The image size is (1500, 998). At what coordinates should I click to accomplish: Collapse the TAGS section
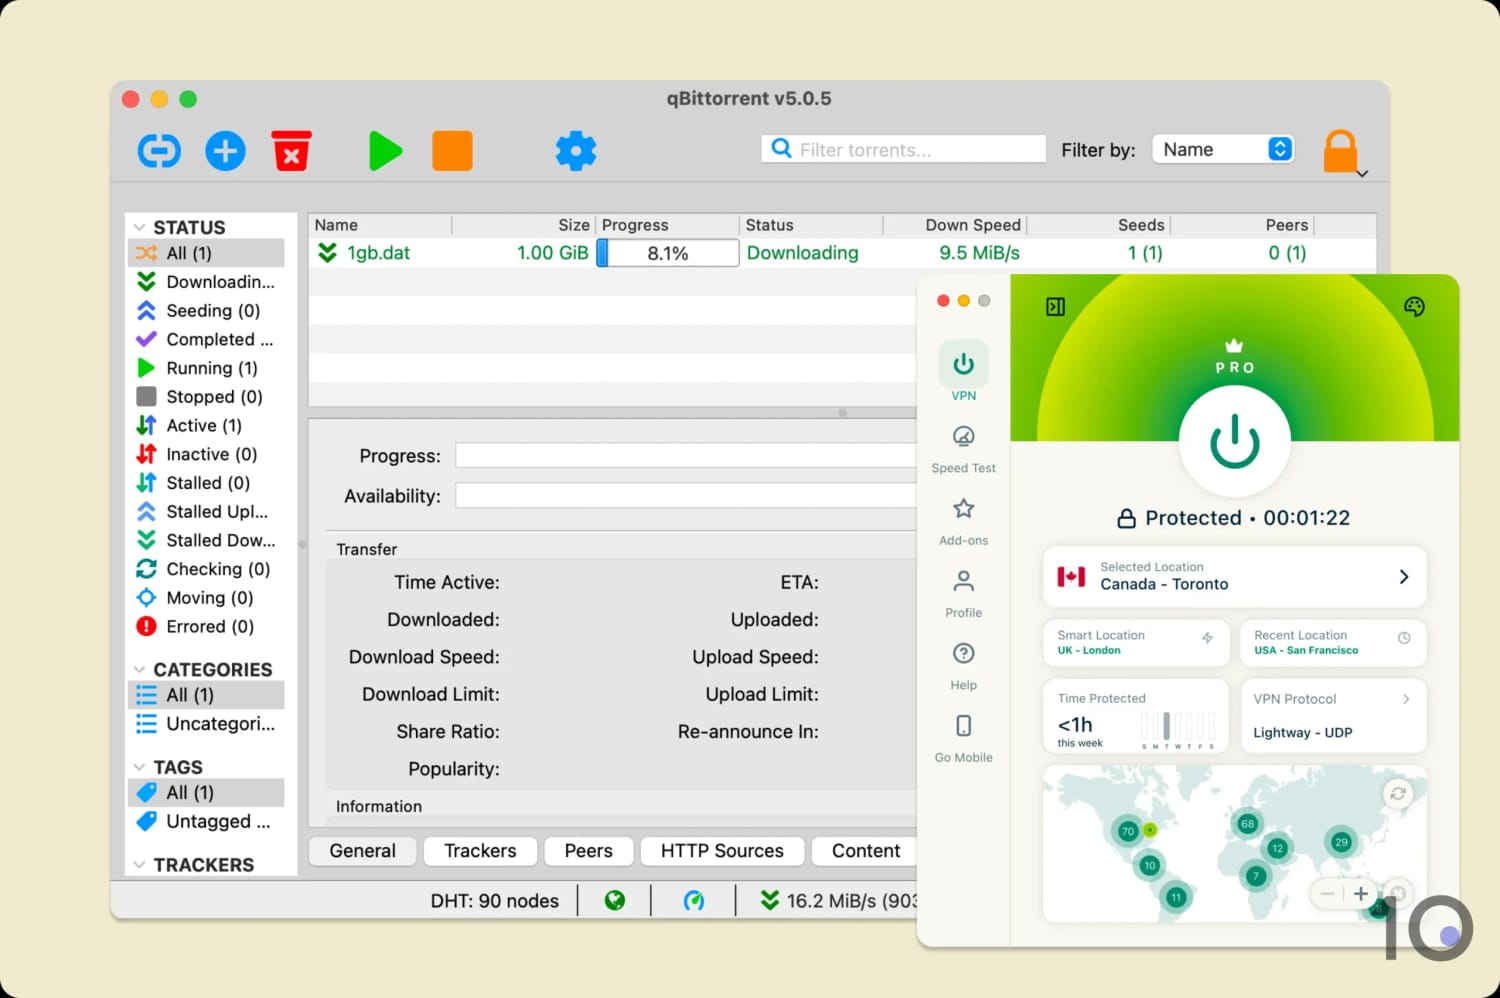pos(140,767)
